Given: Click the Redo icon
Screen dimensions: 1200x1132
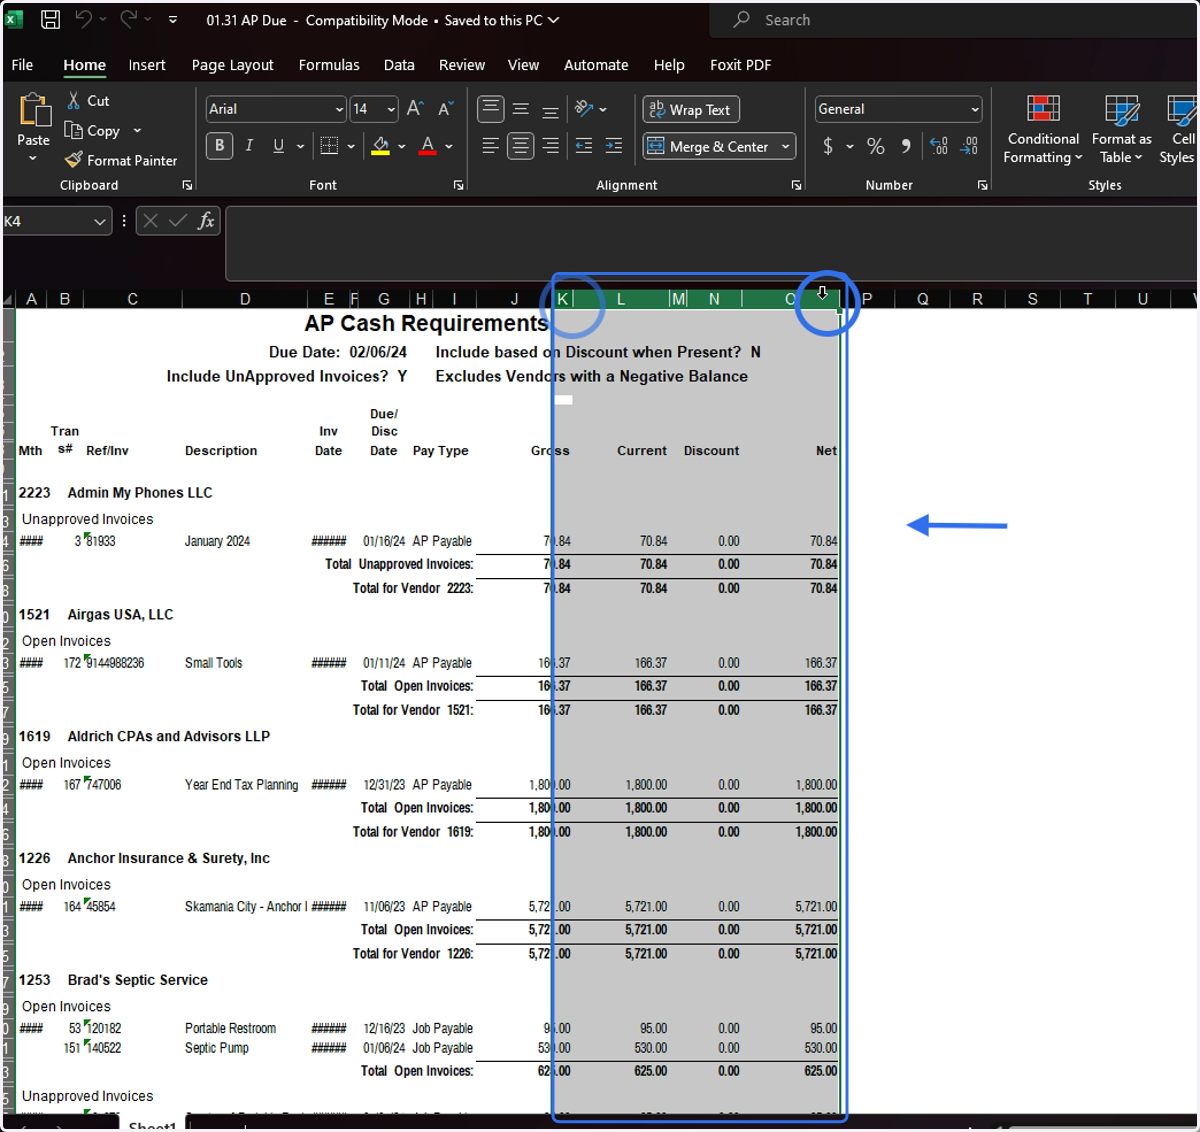Looking at the screenshot, I should click(x=129, y=19).
